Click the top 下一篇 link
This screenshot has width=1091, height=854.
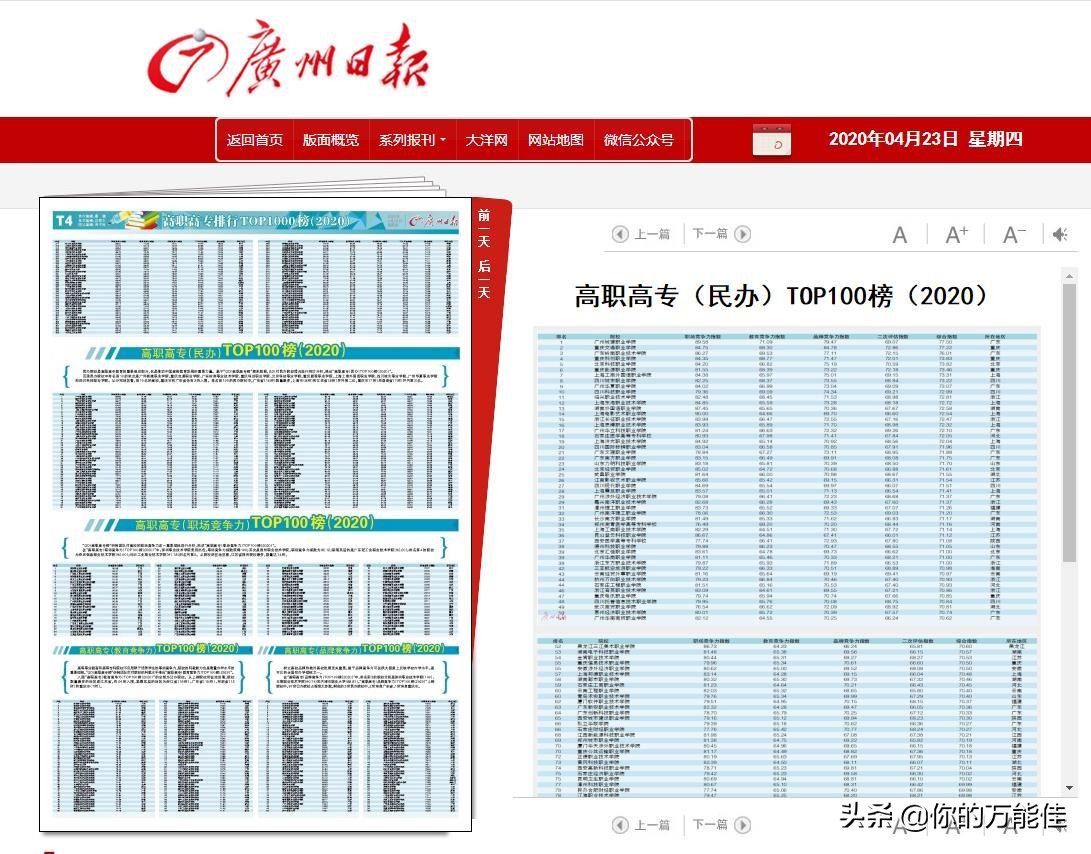point(710,234)
